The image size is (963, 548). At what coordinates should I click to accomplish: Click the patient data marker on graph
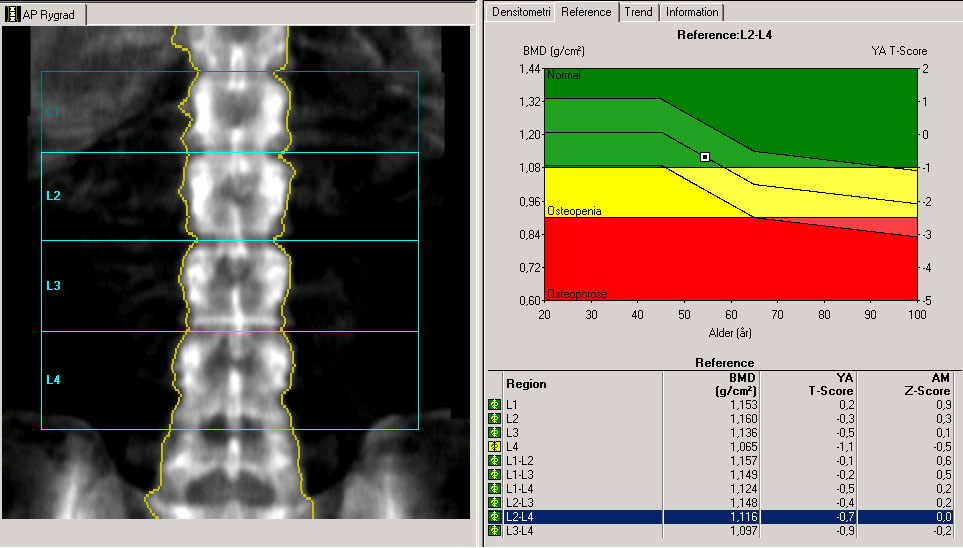705,157
